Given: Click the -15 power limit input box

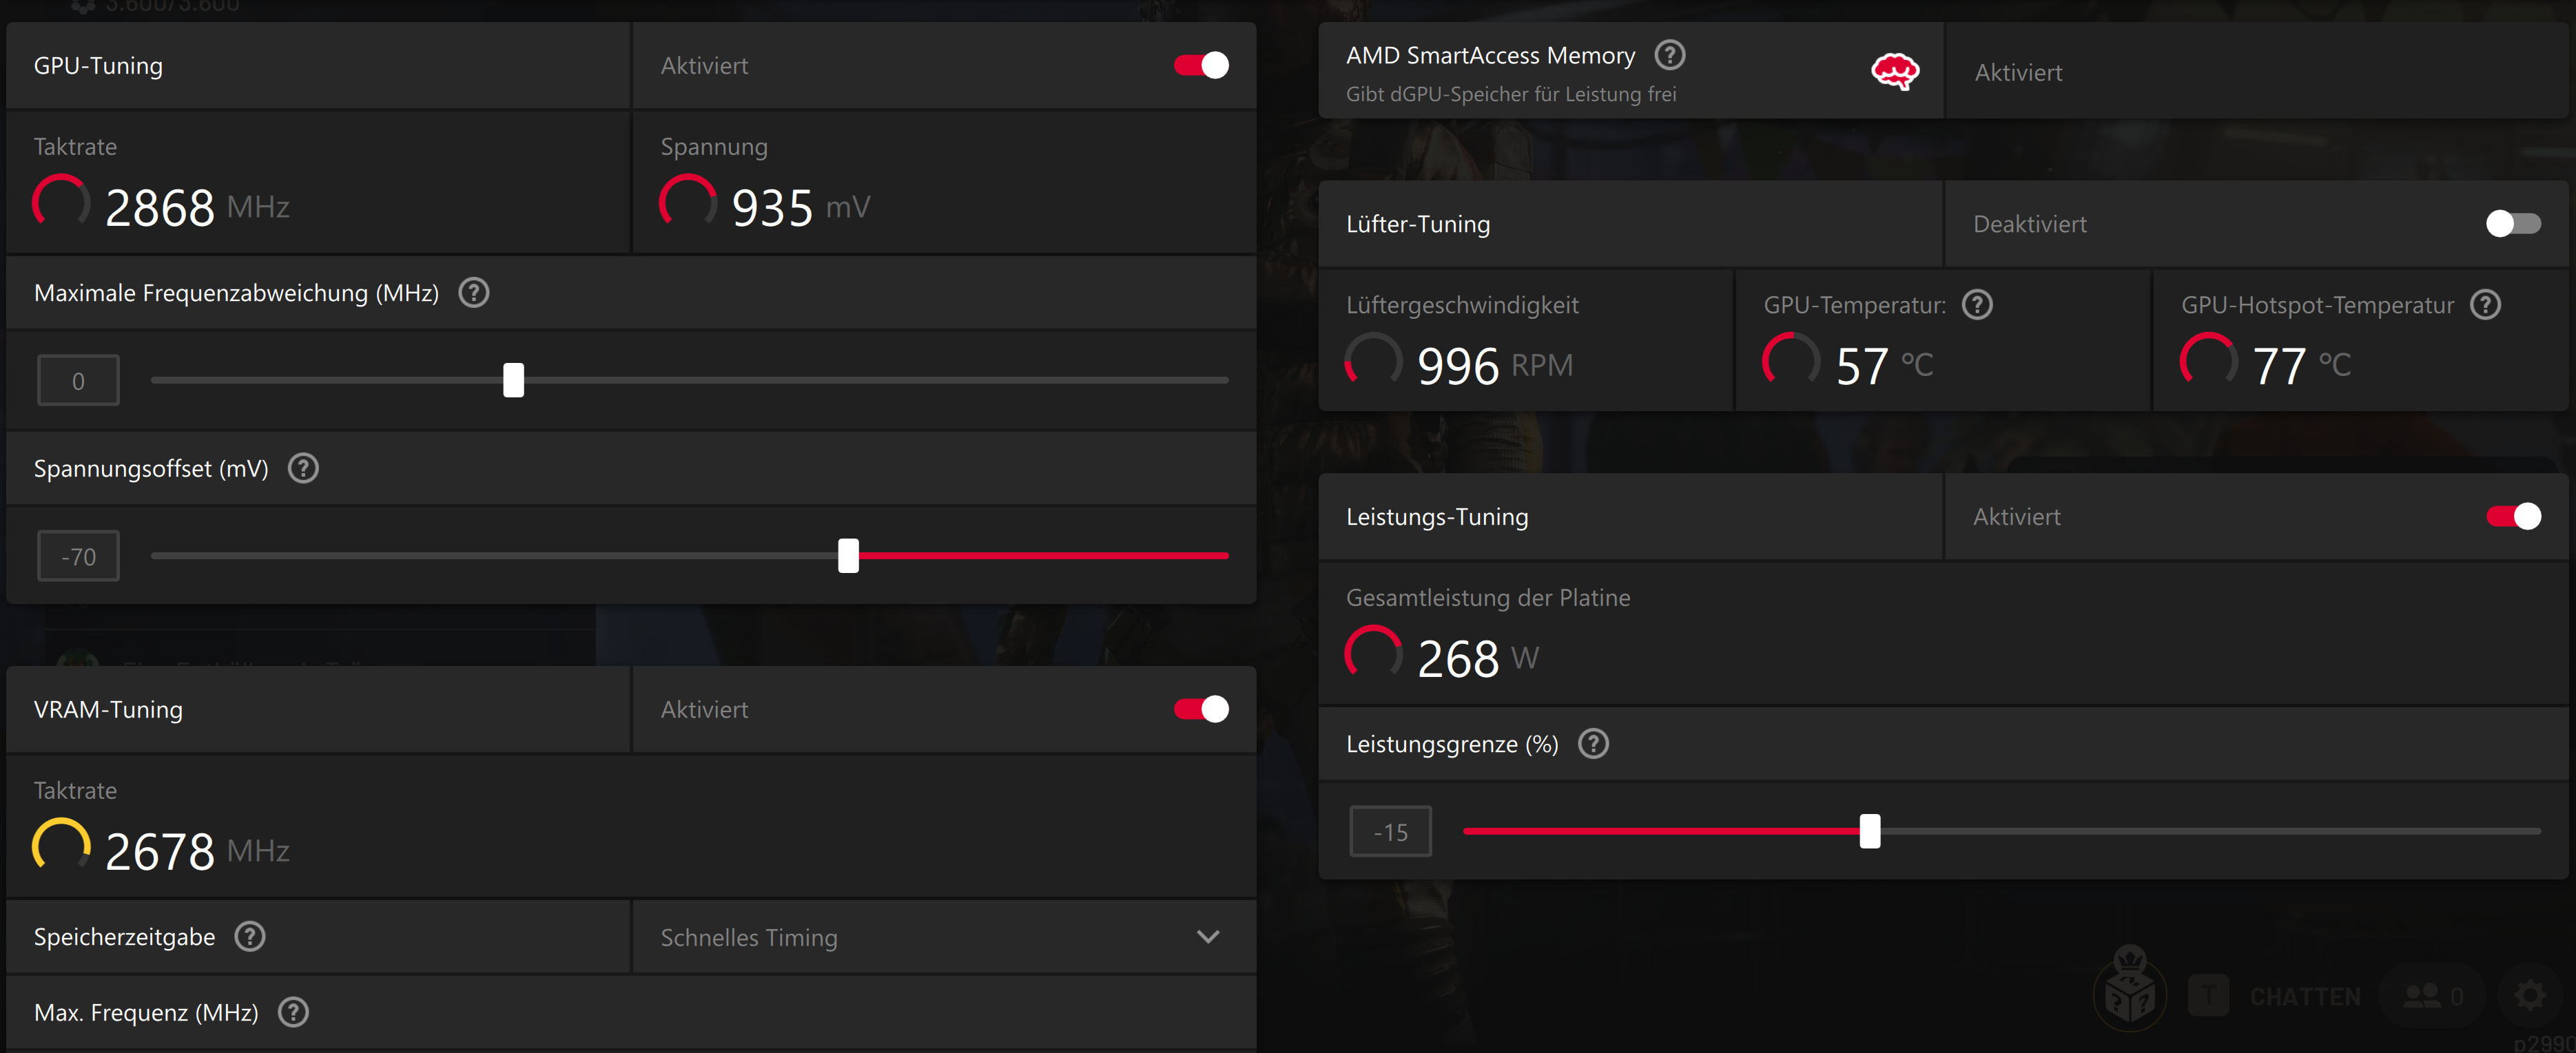Looking at the screenshot, I should point(1390,832).
